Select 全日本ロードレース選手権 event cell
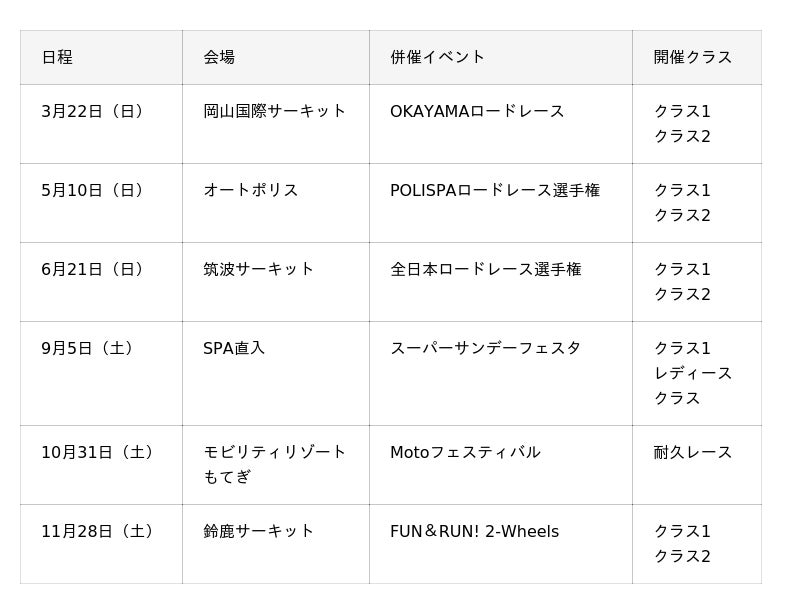800x614 pixels. [x=485, y=269]
